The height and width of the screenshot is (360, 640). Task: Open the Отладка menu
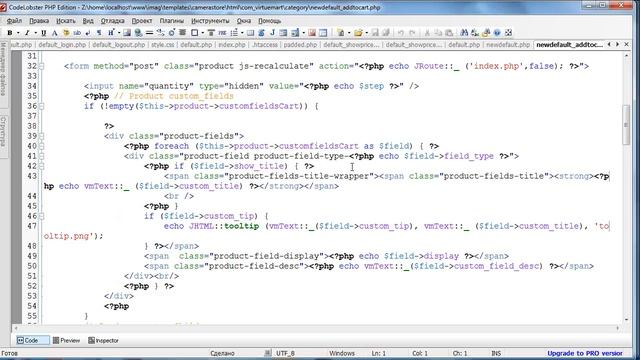point(113,20)
